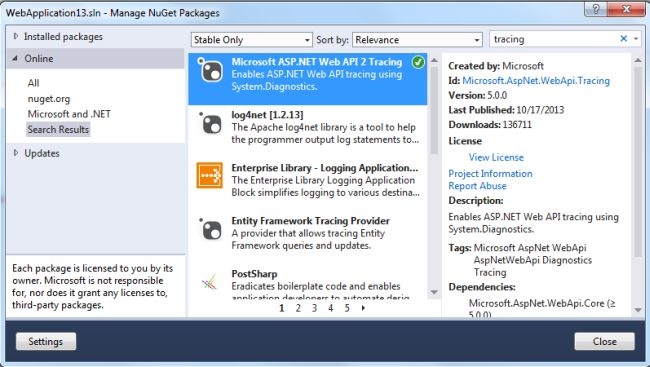Click the details pane scroll up arrow
The width and height of the screenshot is (650, 367).
[638, 61]
